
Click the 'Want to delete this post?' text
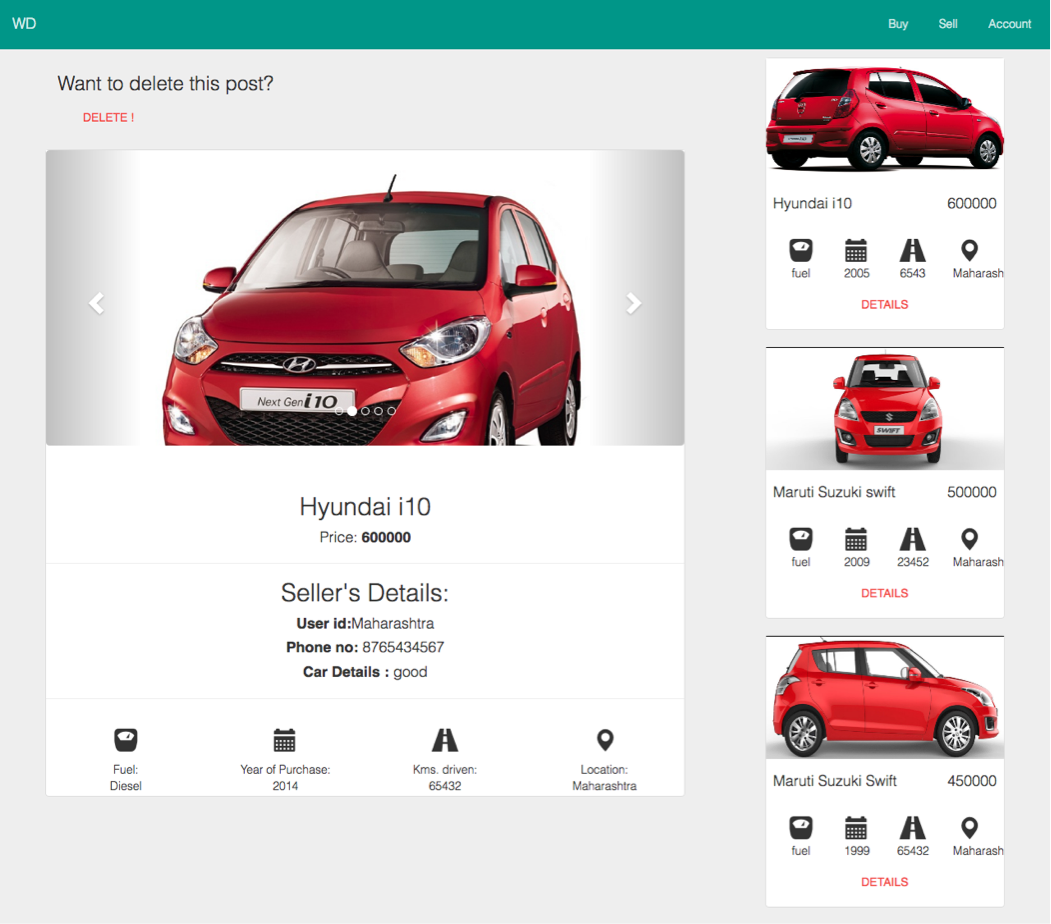coord(166,83)
